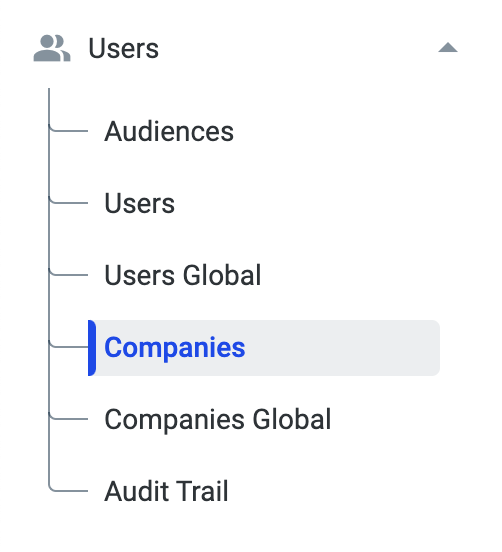Click the Users section header label
The width and height of the screenshot is (502, 552).
click(124, 48)
